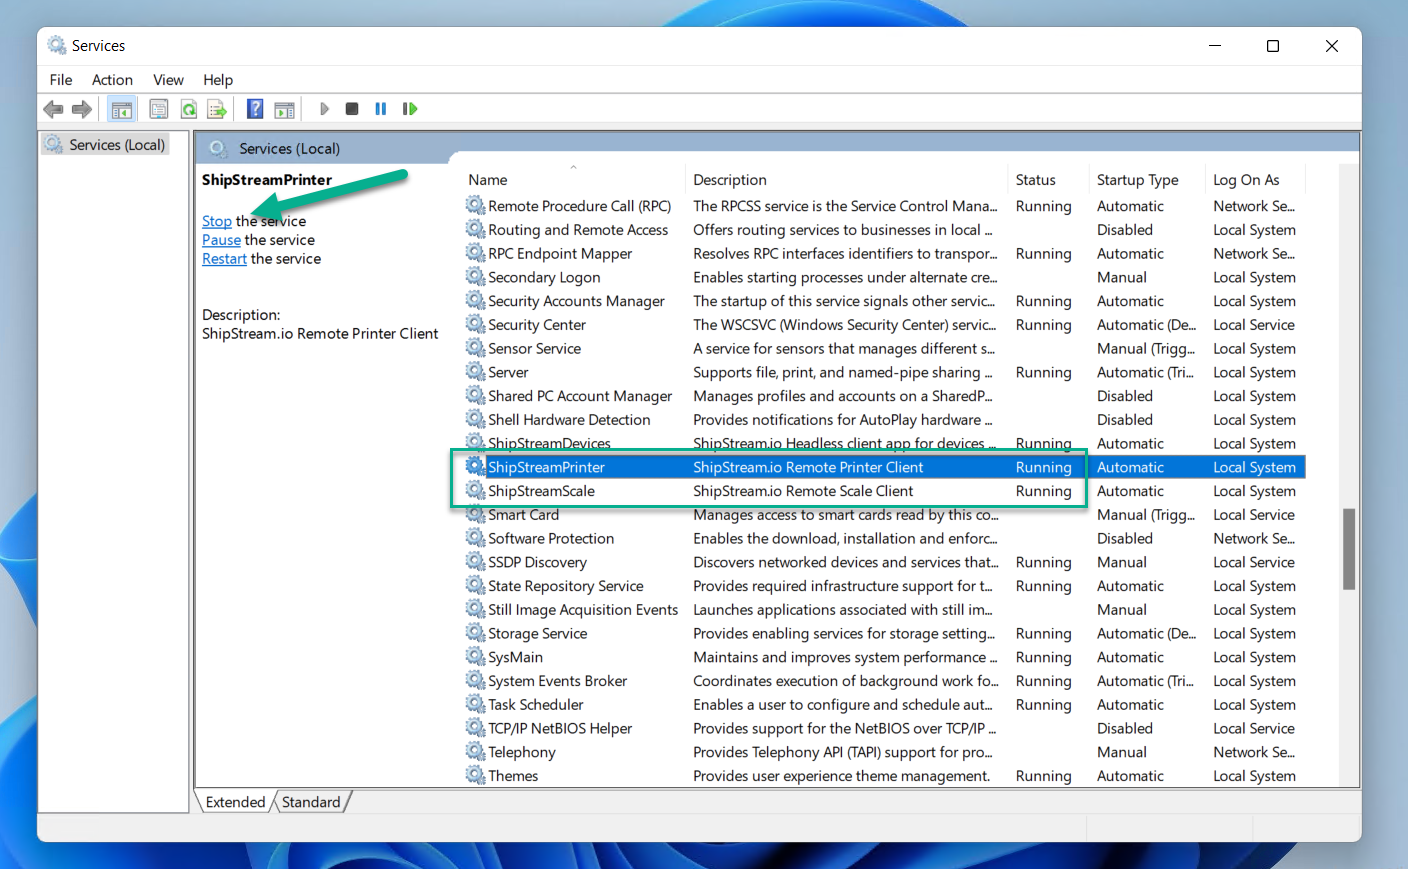1408x869 pixels.
Task: Click the Restart Service toolbar icon
Action: click(410, 109)
